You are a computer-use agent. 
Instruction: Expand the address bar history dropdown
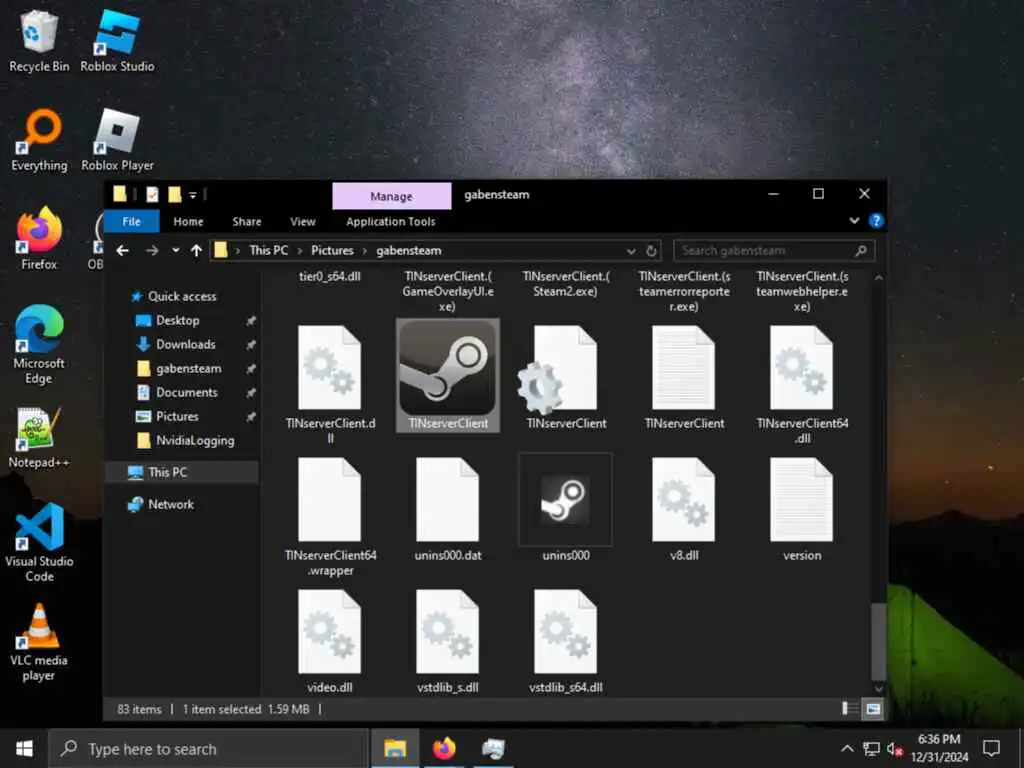click(x=631, y=251)
